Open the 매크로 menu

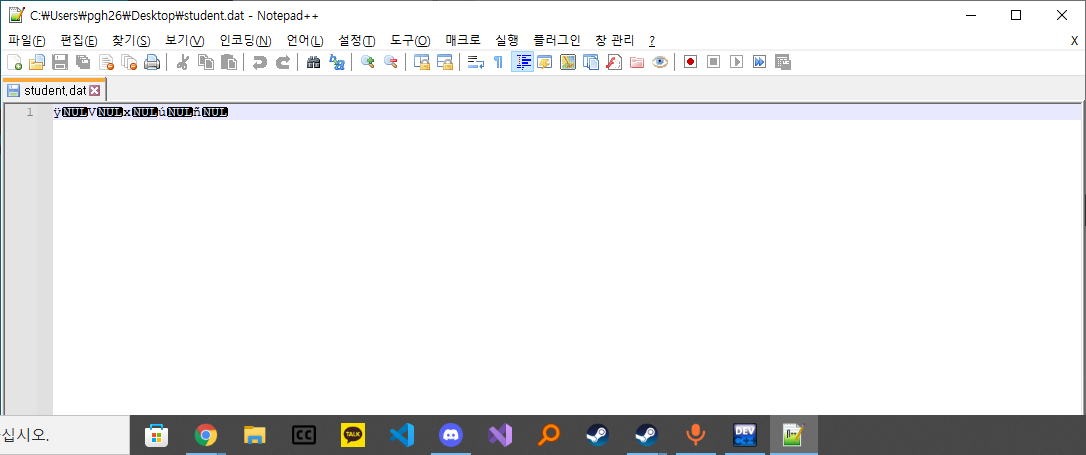(463, 40)
